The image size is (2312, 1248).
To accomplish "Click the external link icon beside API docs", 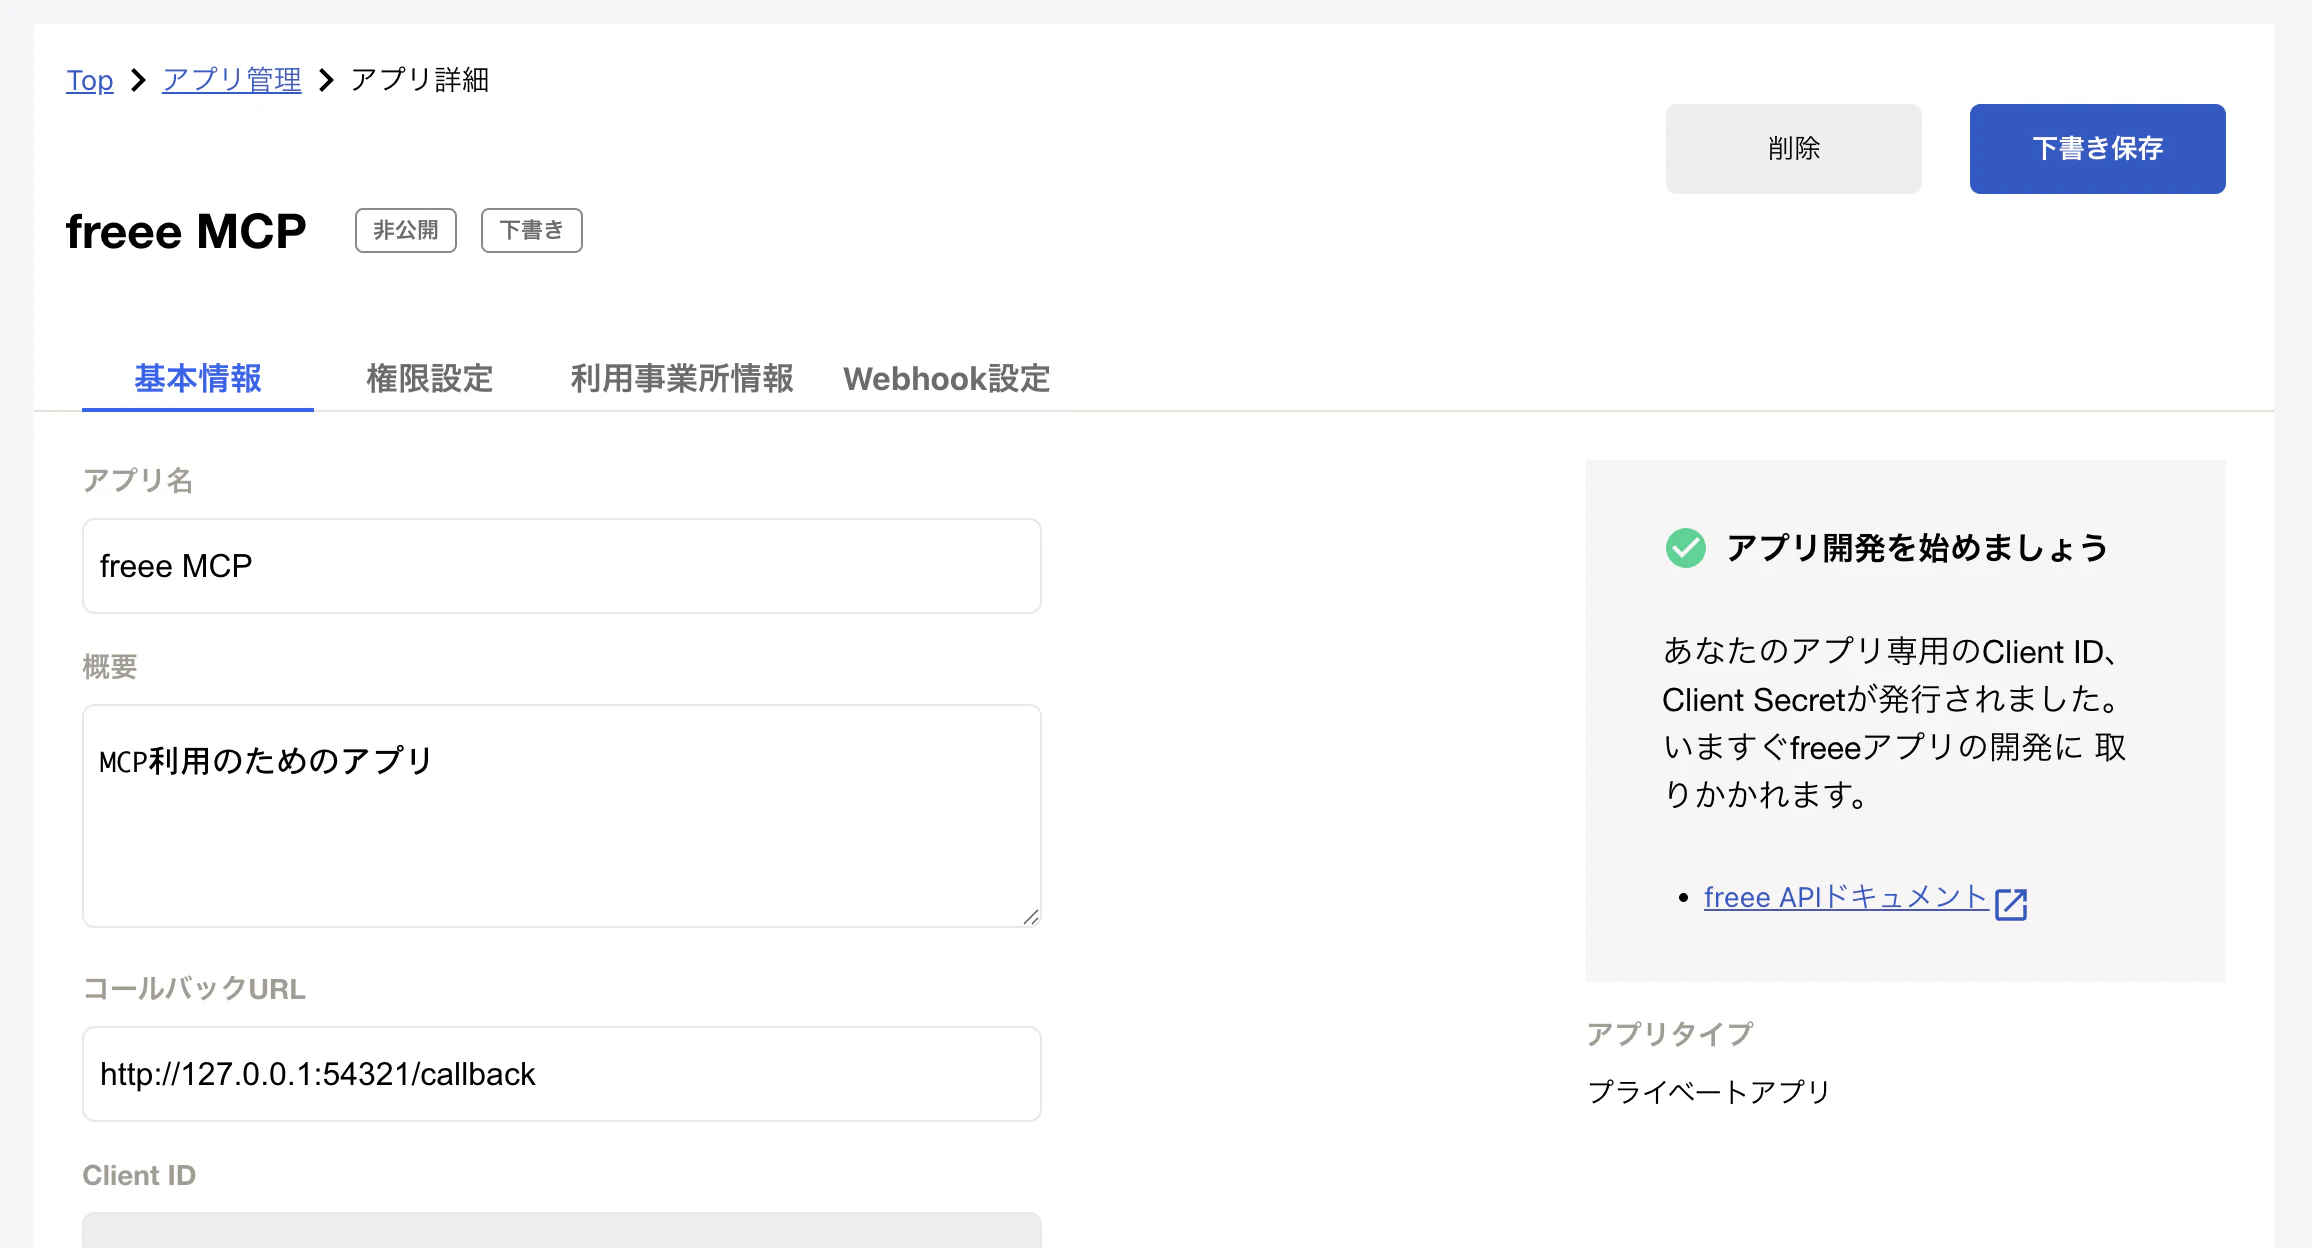I will [x=2010, y=903].
